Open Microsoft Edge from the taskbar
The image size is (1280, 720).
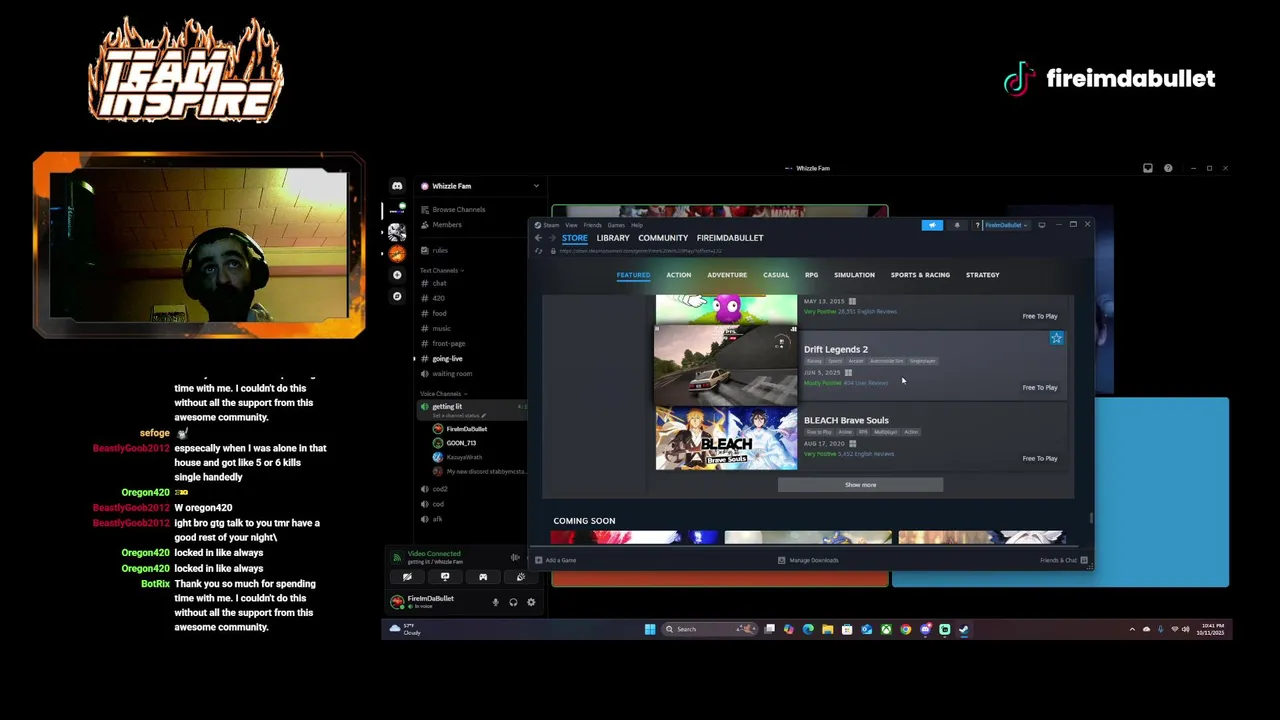click(808, 629)
